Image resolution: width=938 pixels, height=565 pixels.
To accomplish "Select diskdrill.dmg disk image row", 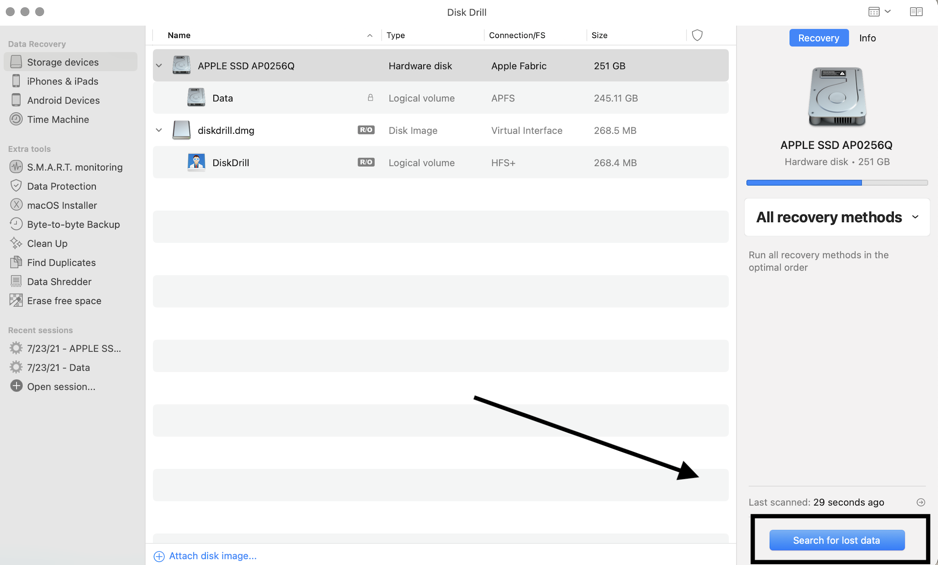I will (x=441, y=130).
